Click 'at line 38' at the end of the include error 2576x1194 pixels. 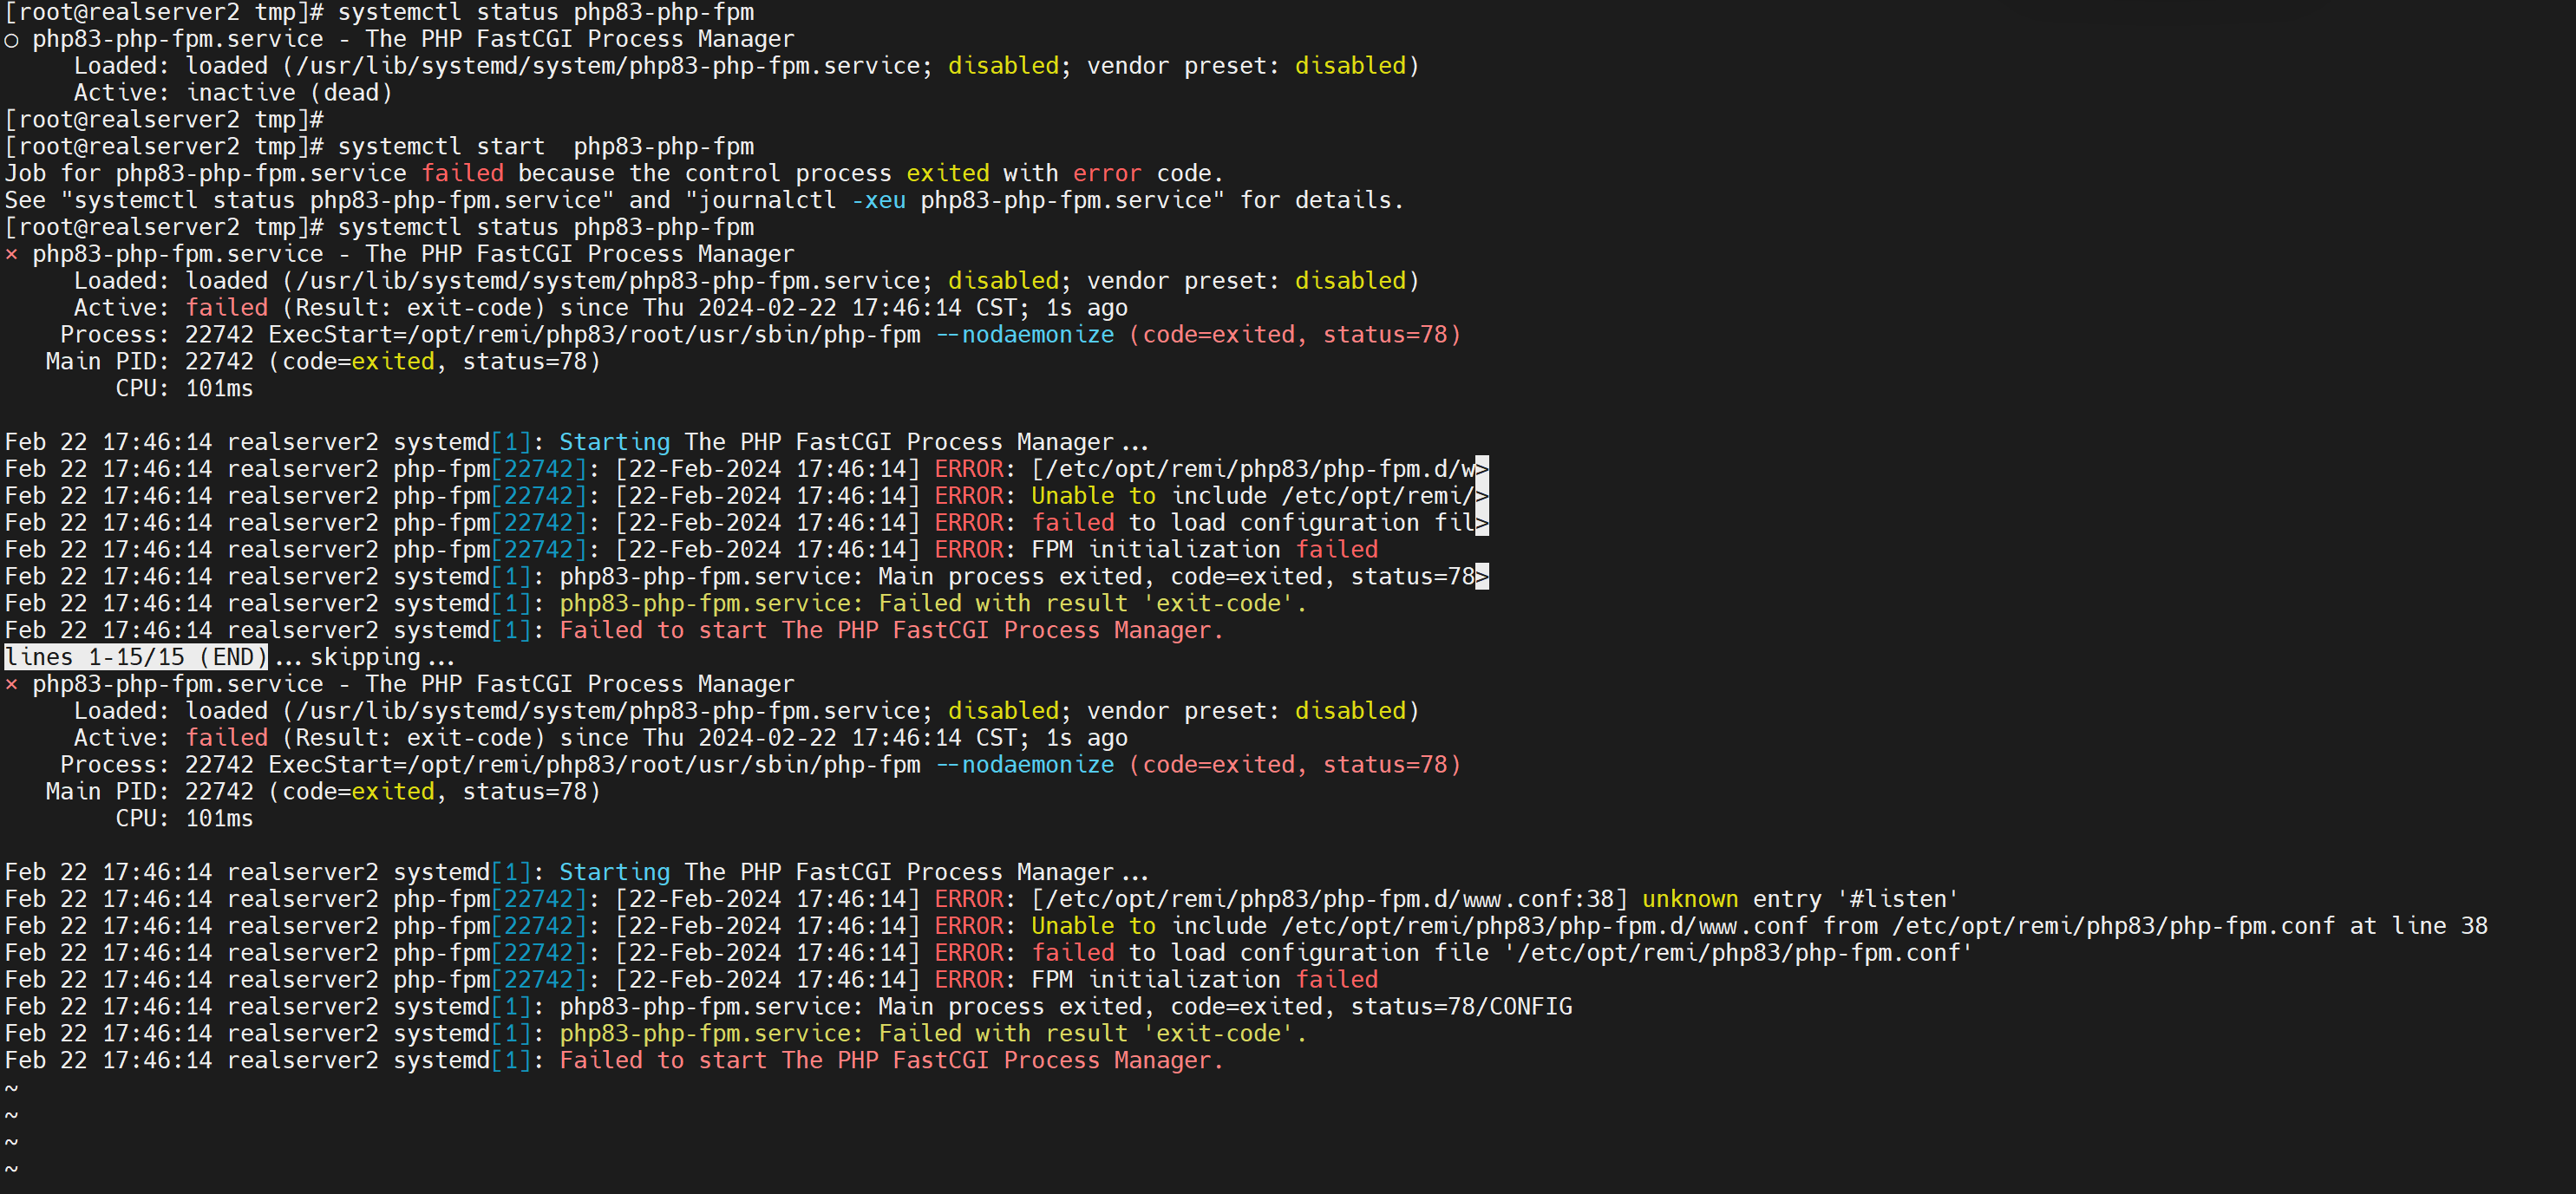(x=2418, y=926)
